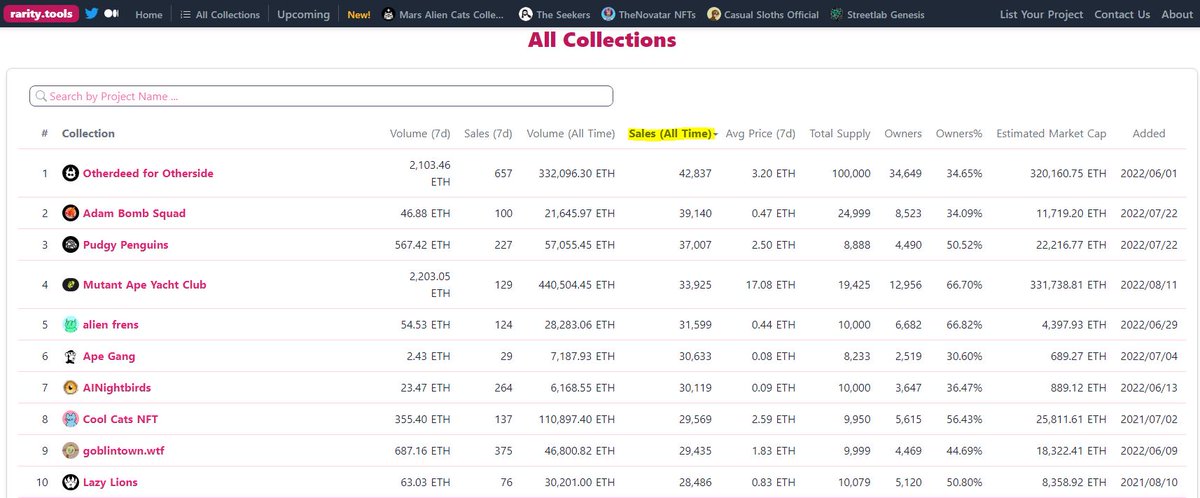Screen dimensions: 1200x498
Task: Open Contact Us page
Action: point(1122,15)
